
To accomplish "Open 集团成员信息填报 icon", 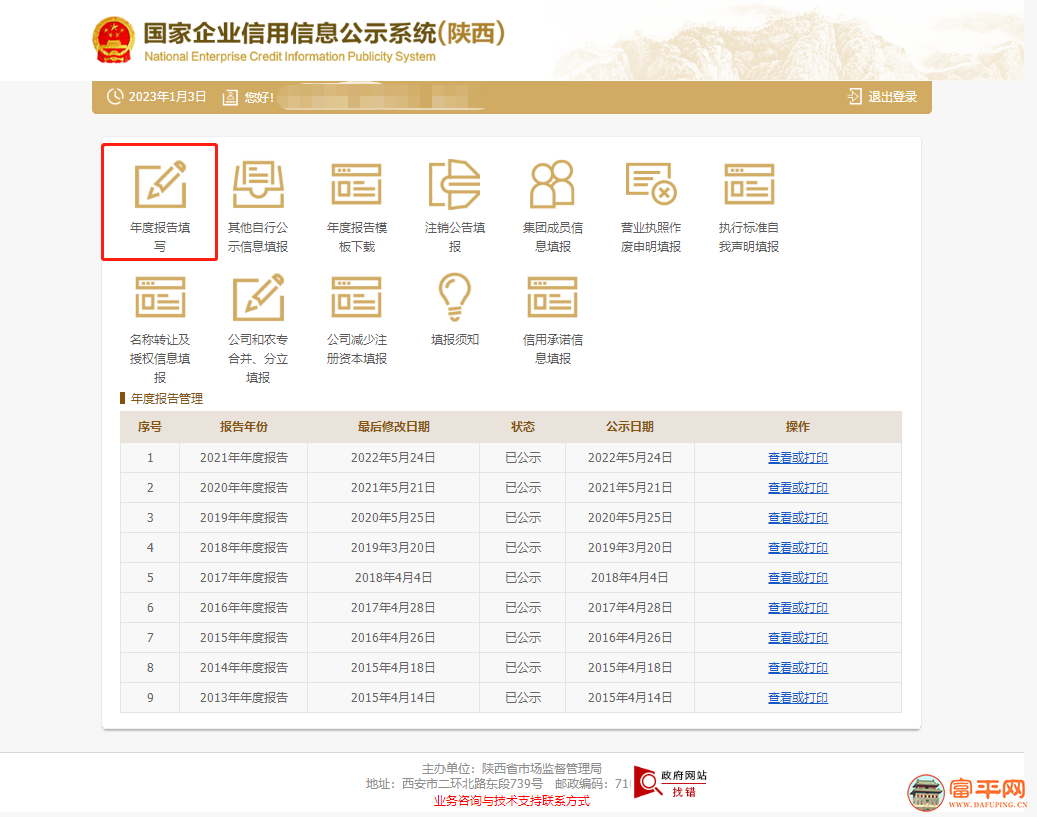I will coord(552,184).
